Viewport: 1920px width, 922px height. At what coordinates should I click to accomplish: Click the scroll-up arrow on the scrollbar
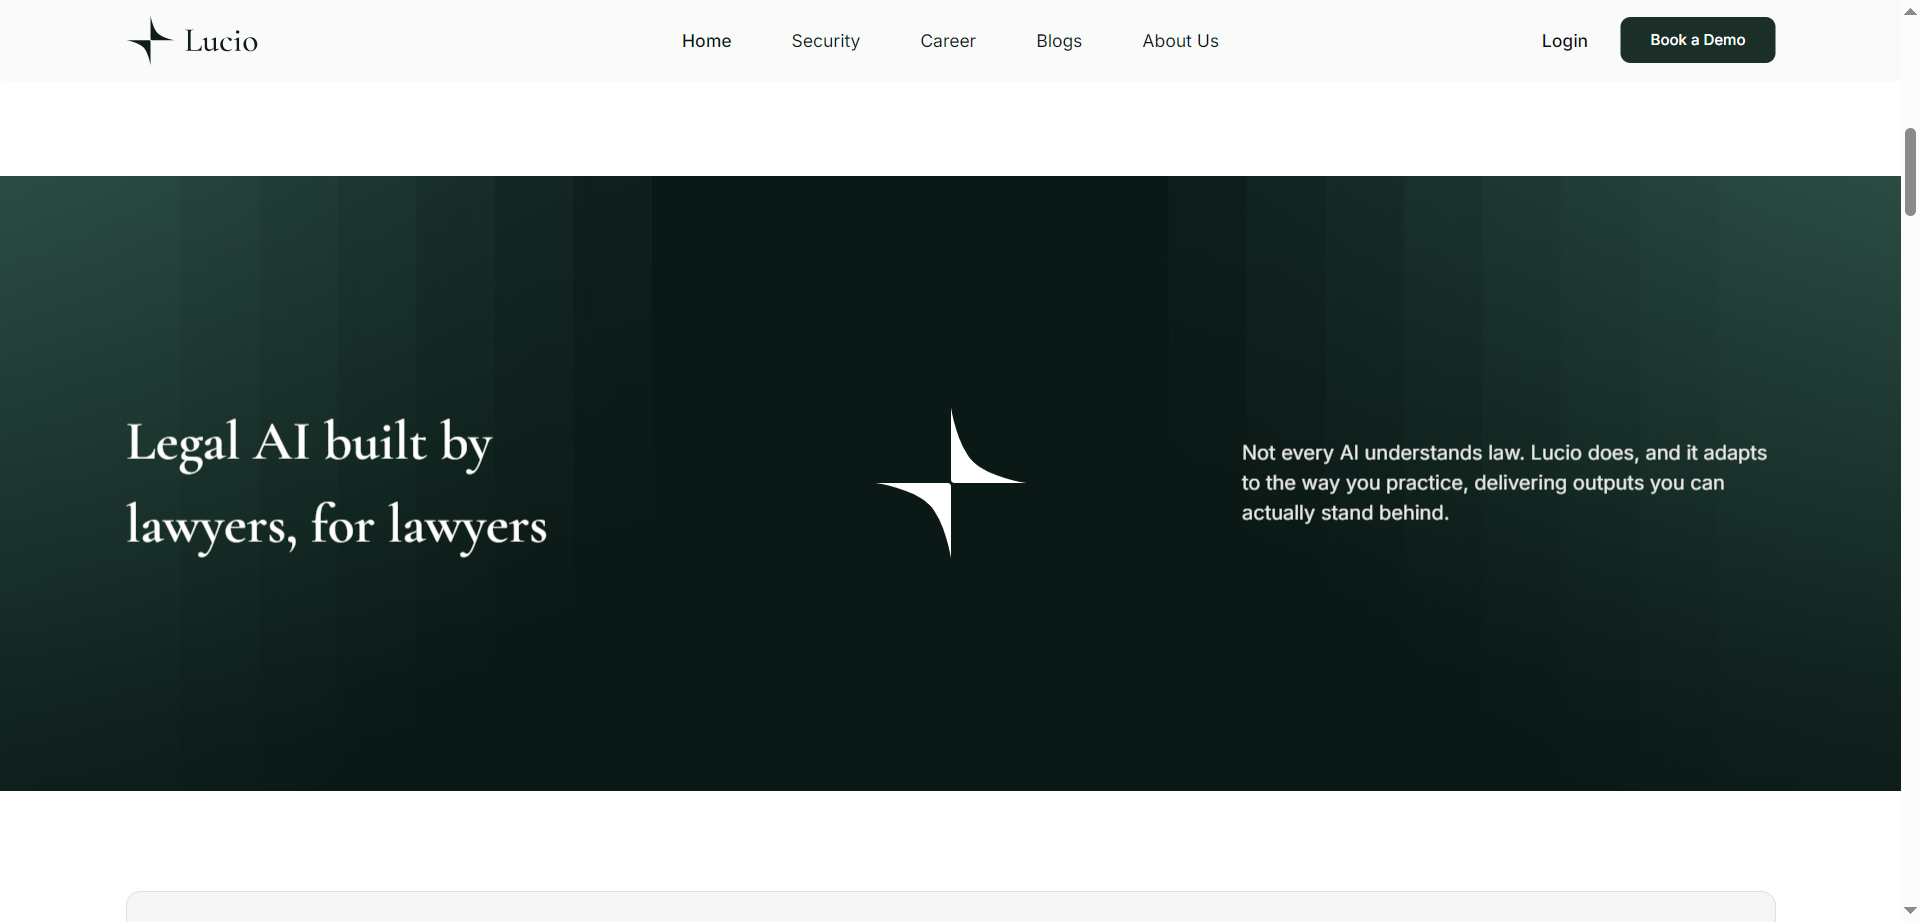pos(1910,10)
